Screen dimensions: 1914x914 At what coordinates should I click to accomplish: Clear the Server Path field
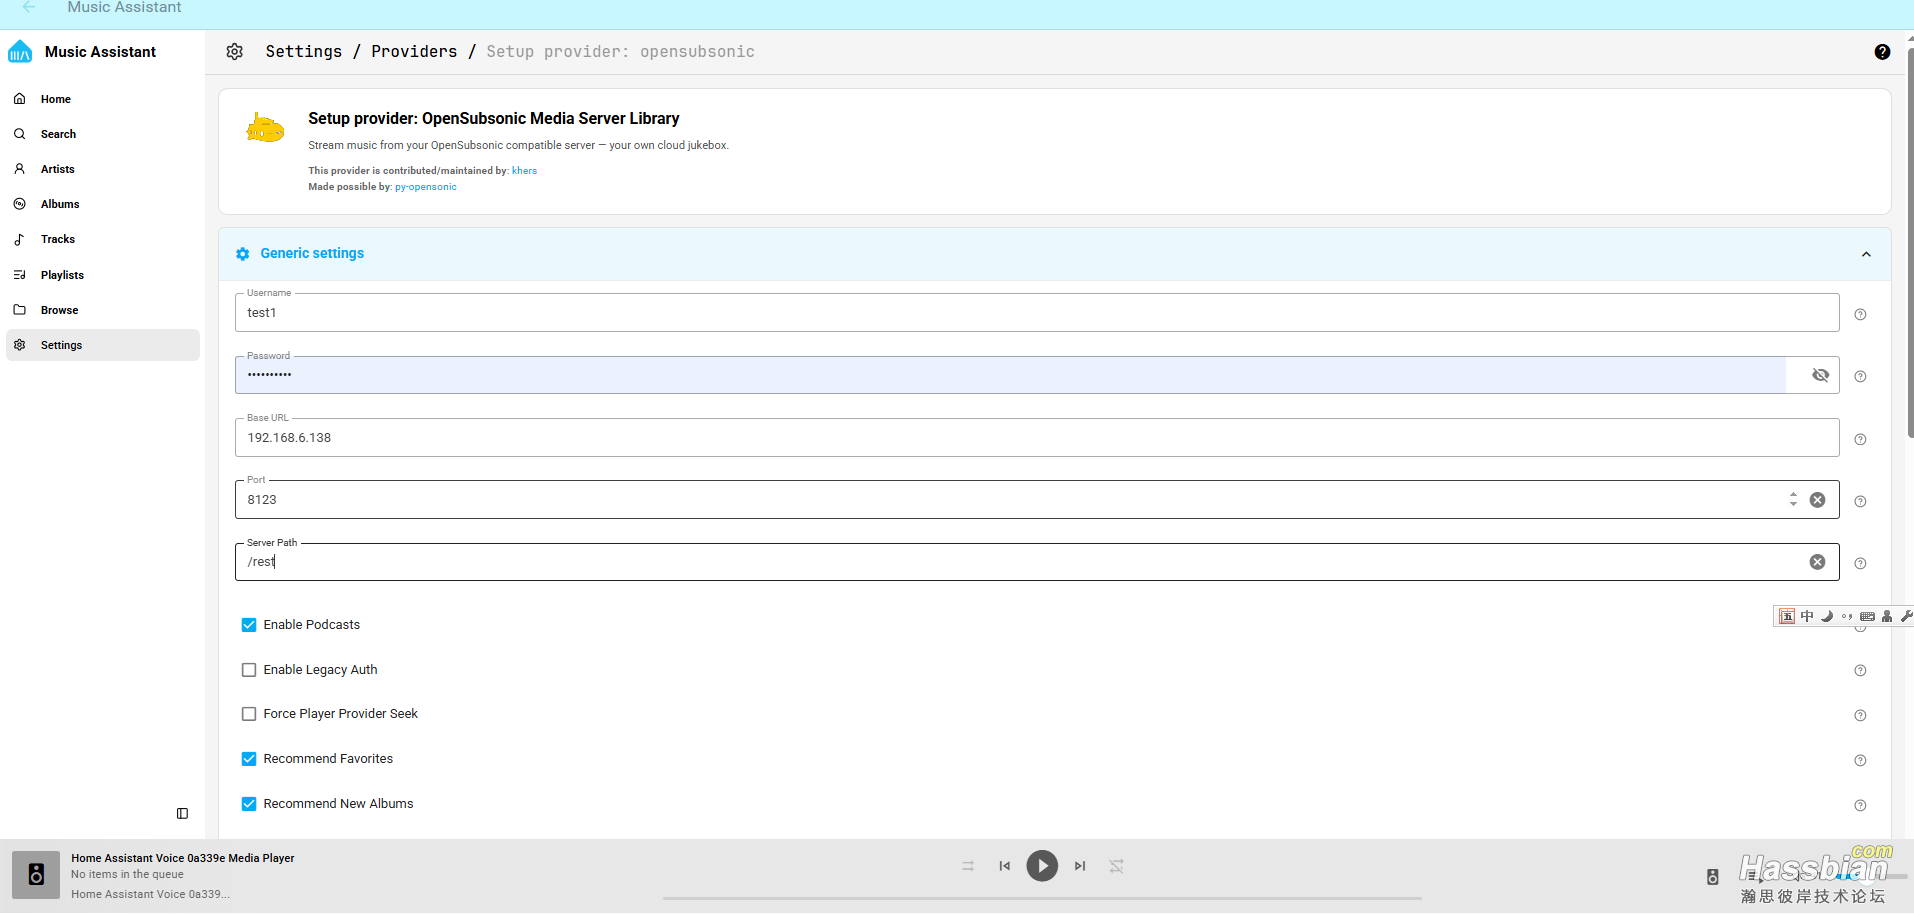(x=1817, y=562)
